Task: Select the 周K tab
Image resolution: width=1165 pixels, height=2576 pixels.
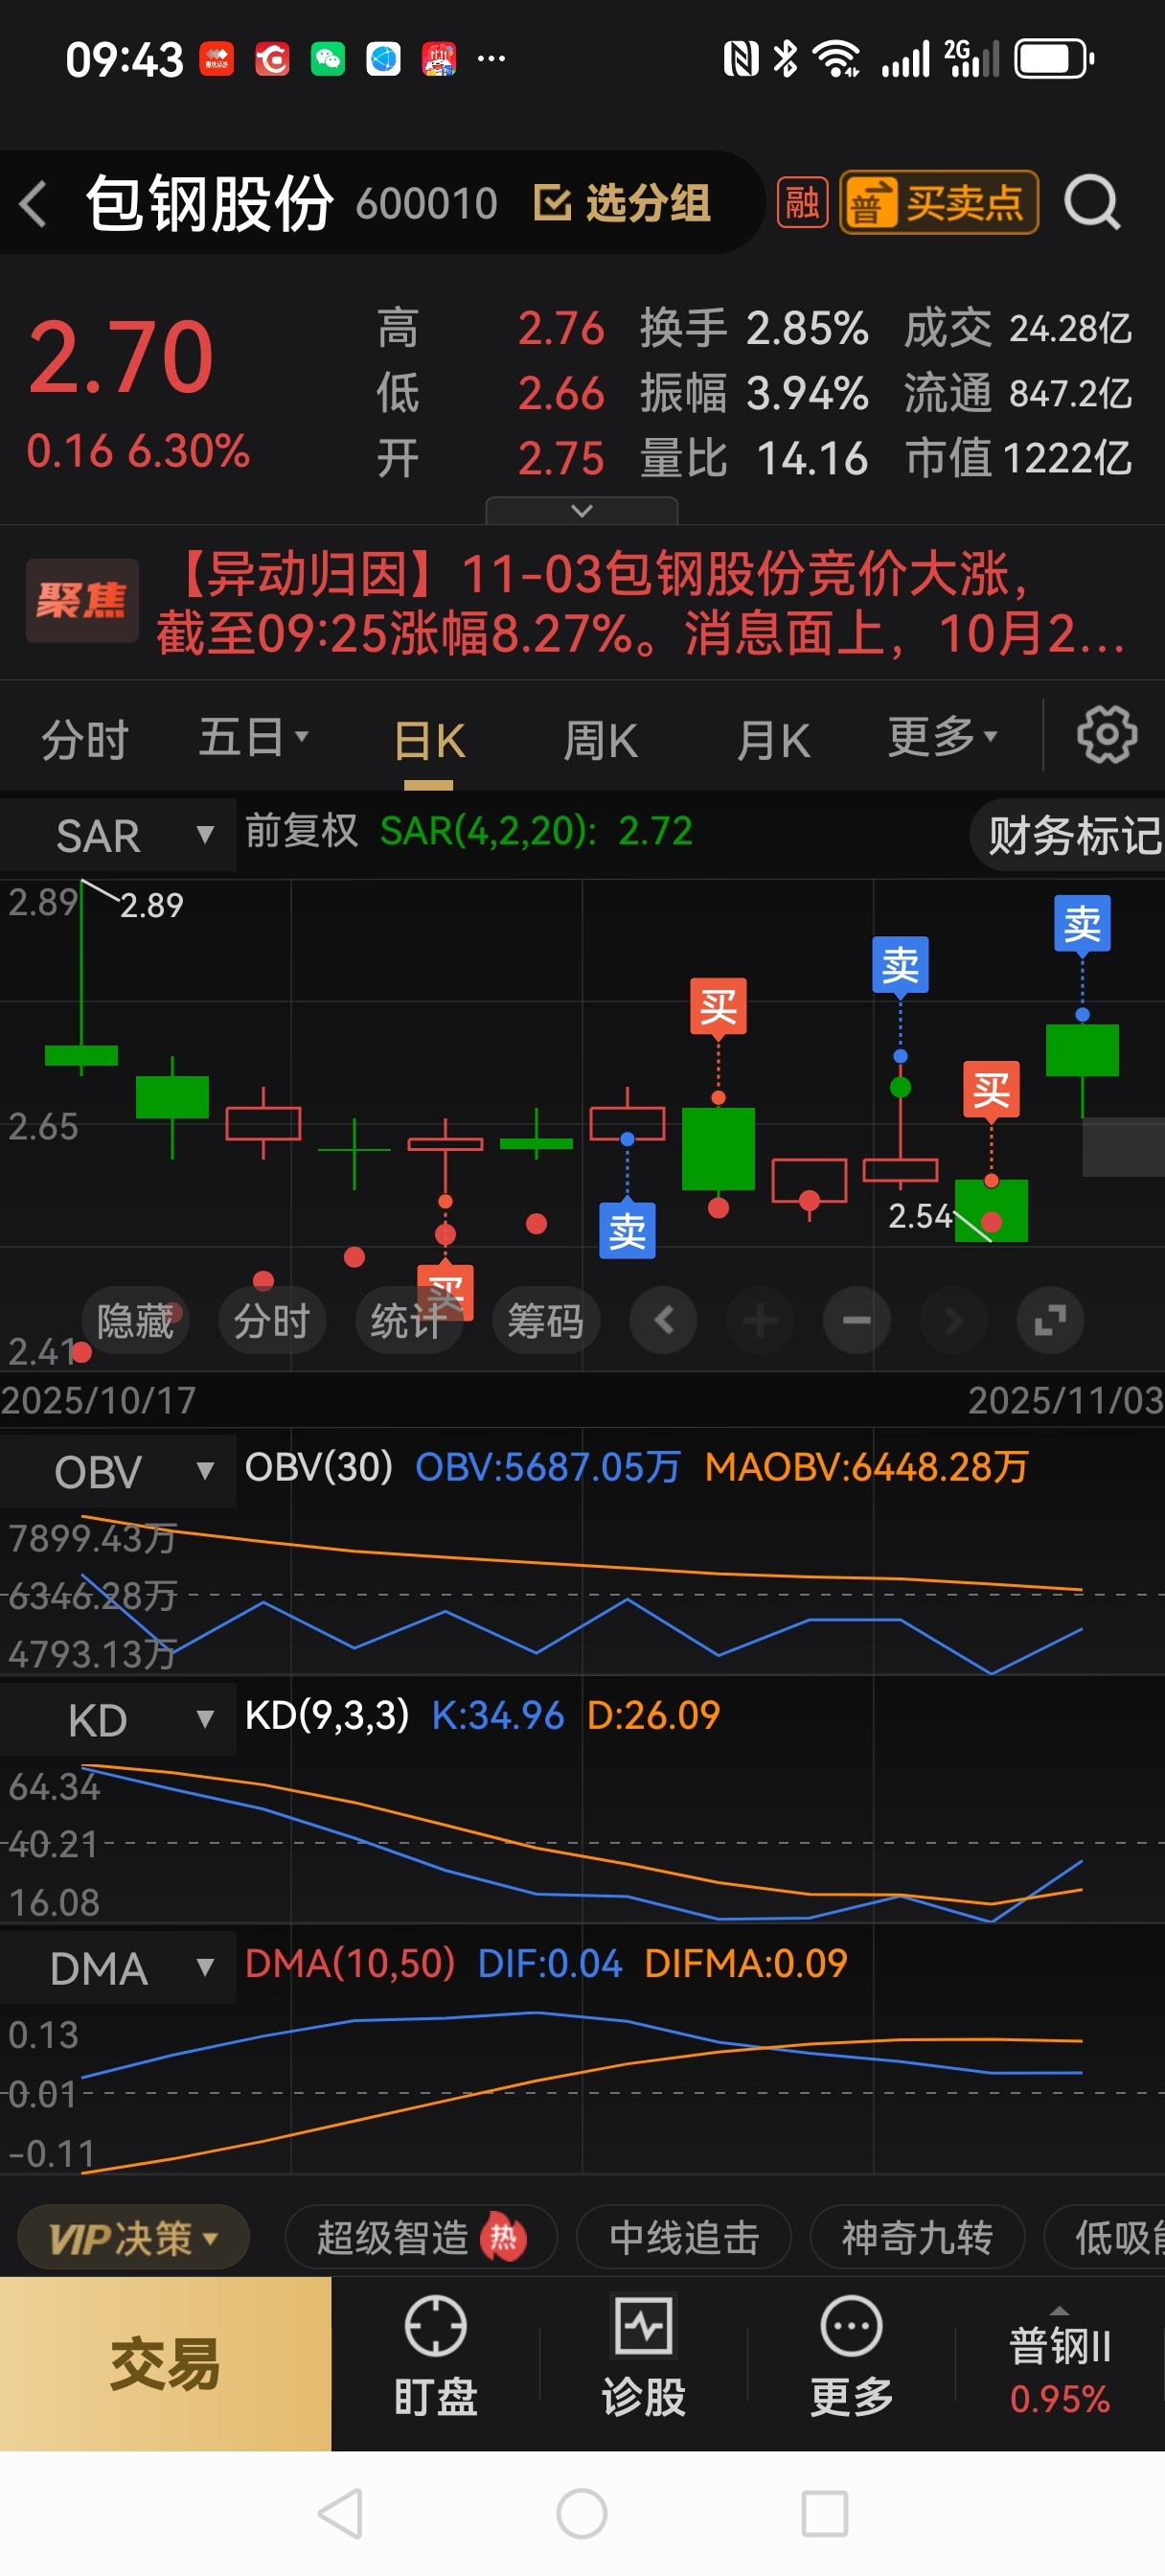Action: 600,741
